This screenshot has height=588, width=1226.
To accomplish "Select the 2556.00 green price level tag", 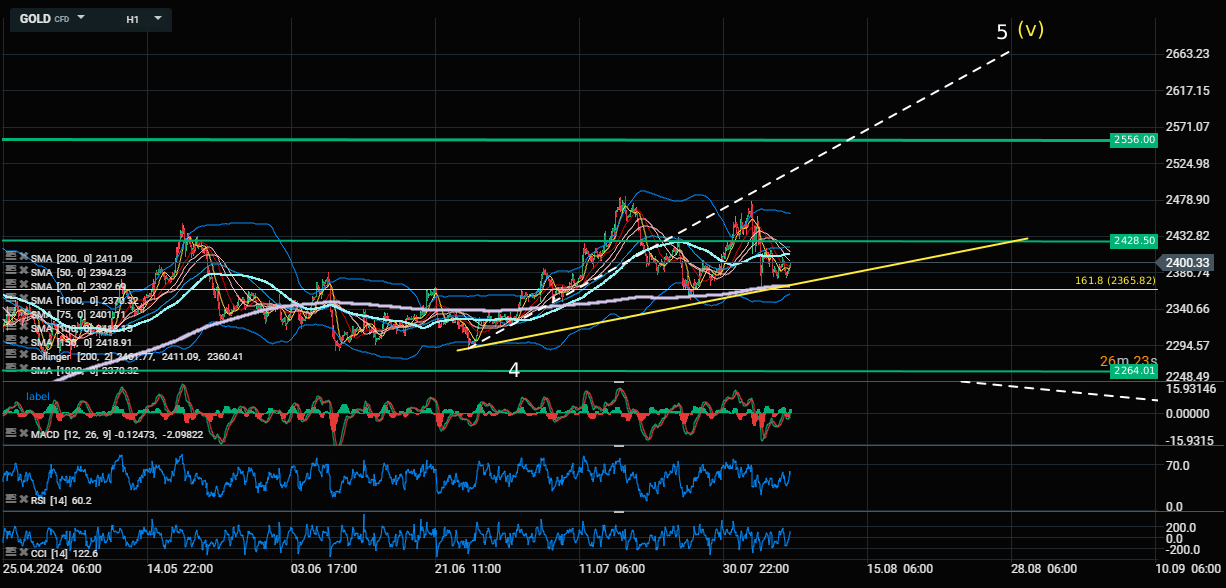I will pos(1133,140).
